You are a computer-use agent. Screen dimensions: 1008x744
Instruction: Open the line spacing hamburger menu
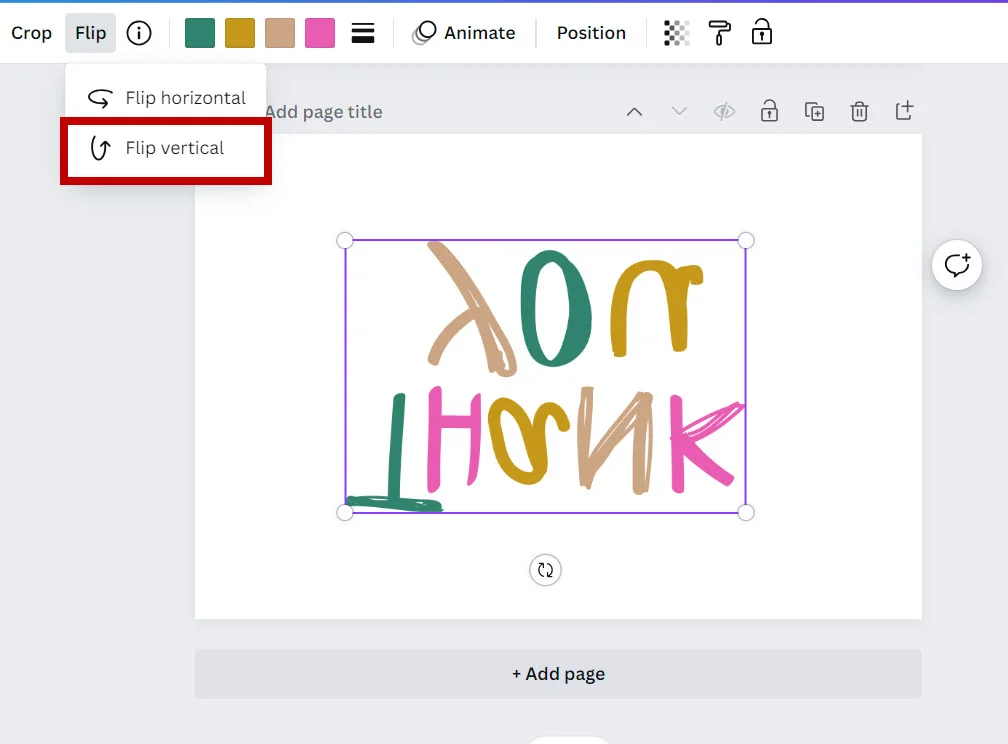pyautogui.click(x=362, y=32)
